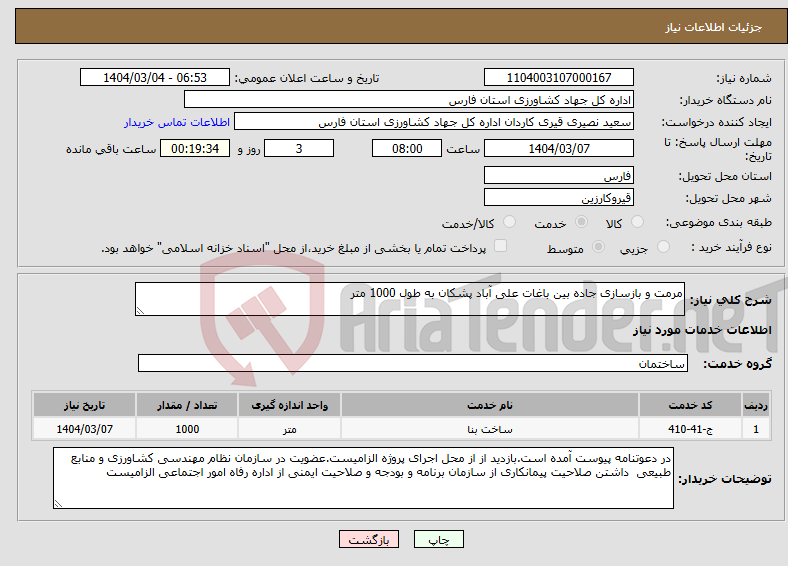788x566 pixels.
Task: Click the کد خدمت column header
Action: click(691, 405)
